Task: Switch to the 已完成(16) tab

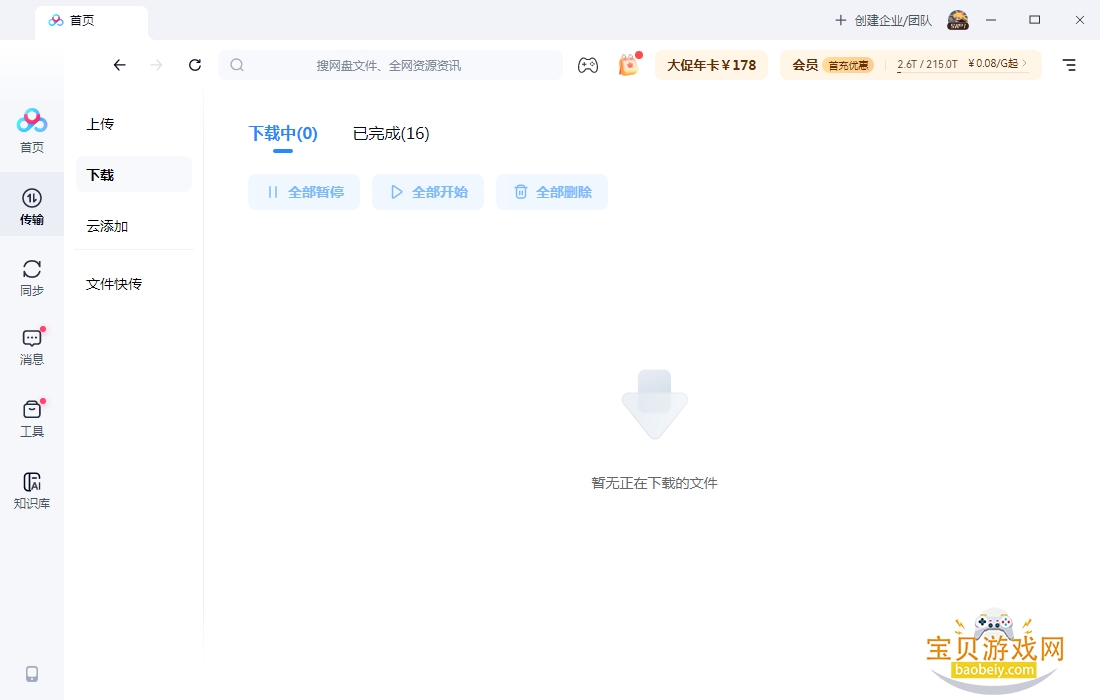Action: pyautogui.click(x=391, y=133)
